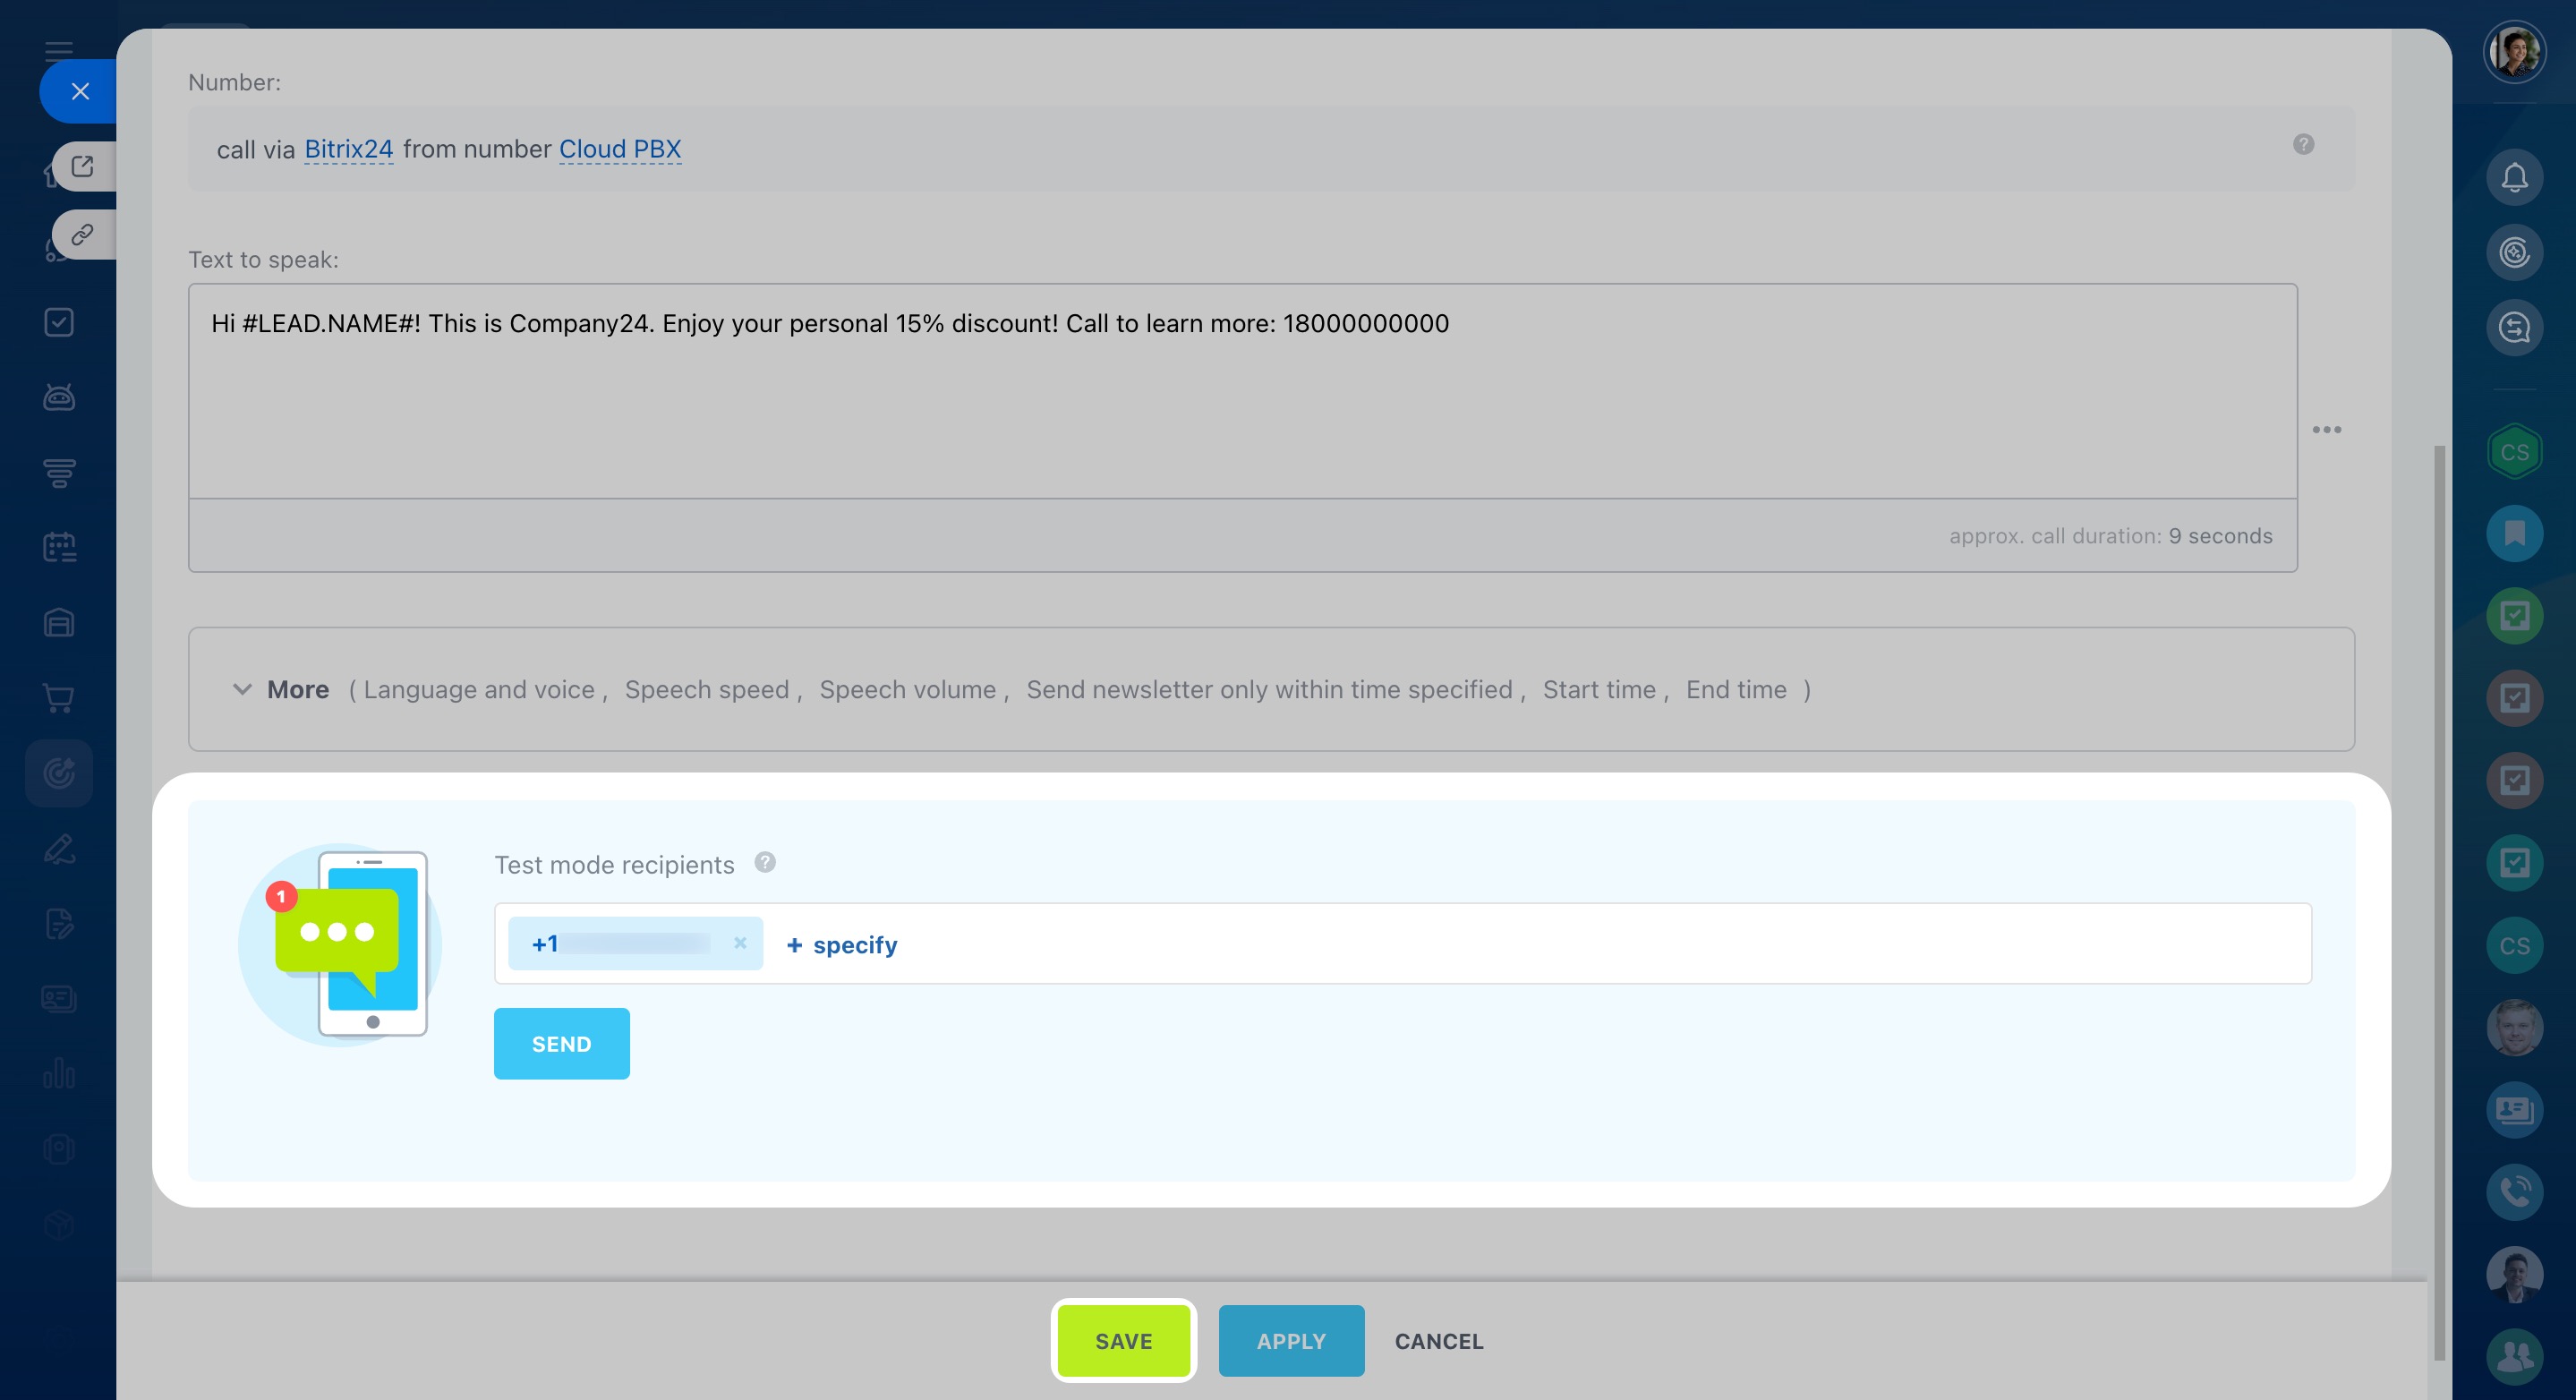Open the blue bookmark icon in right sidebar
This screenshot has height=1400, width=2576.
tap(2513, 533)
